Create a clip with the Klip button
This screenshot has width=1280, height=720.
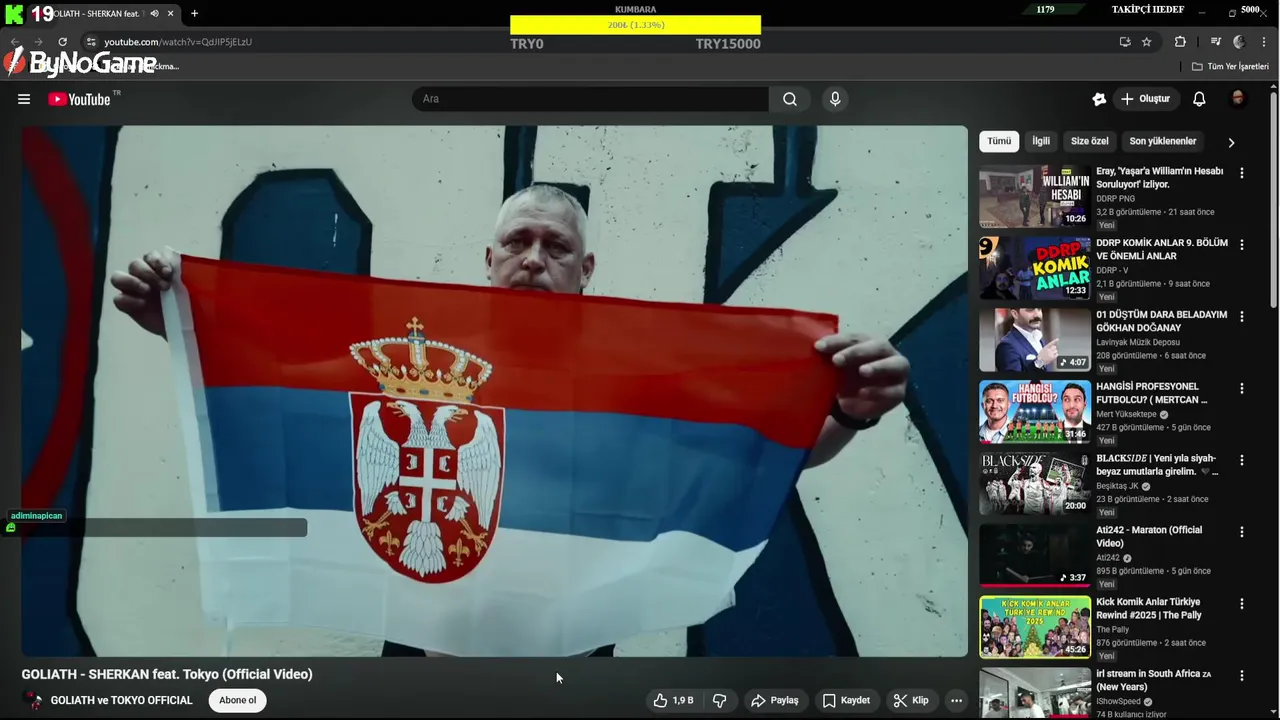click(911, 700)
